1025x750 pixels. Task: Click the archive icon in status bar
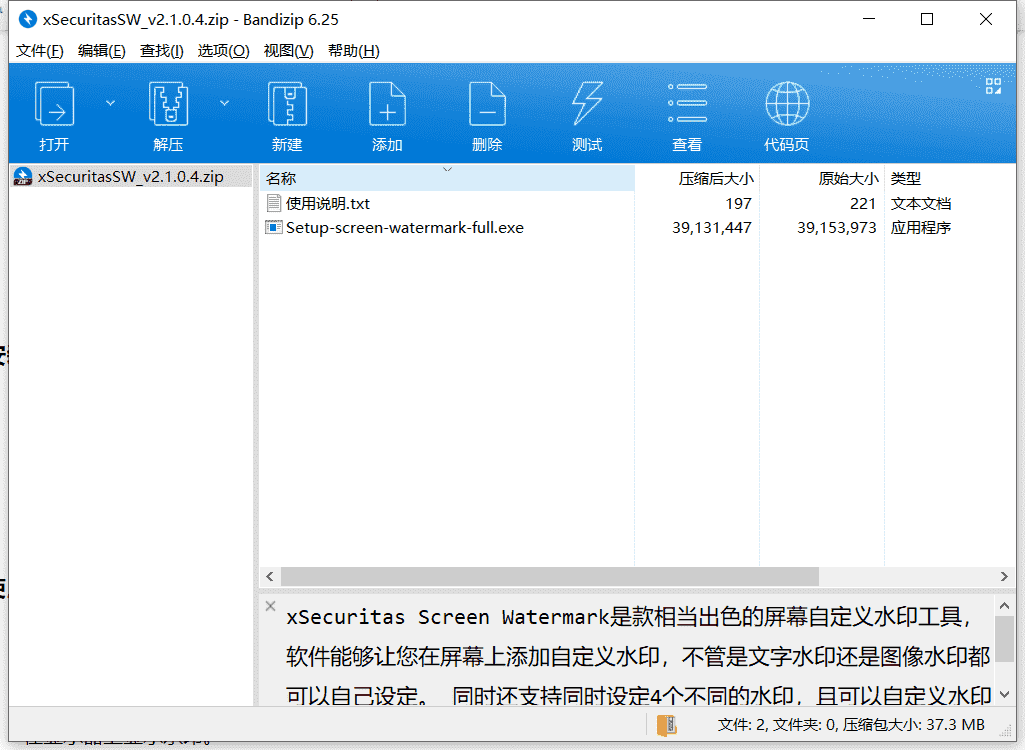(666, 725)
